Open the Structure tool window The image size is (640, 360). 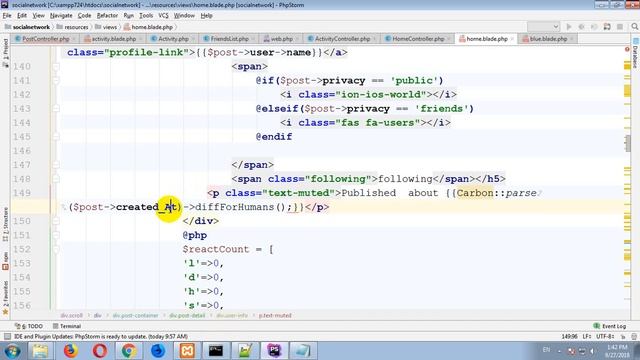[x=5, y=224]
